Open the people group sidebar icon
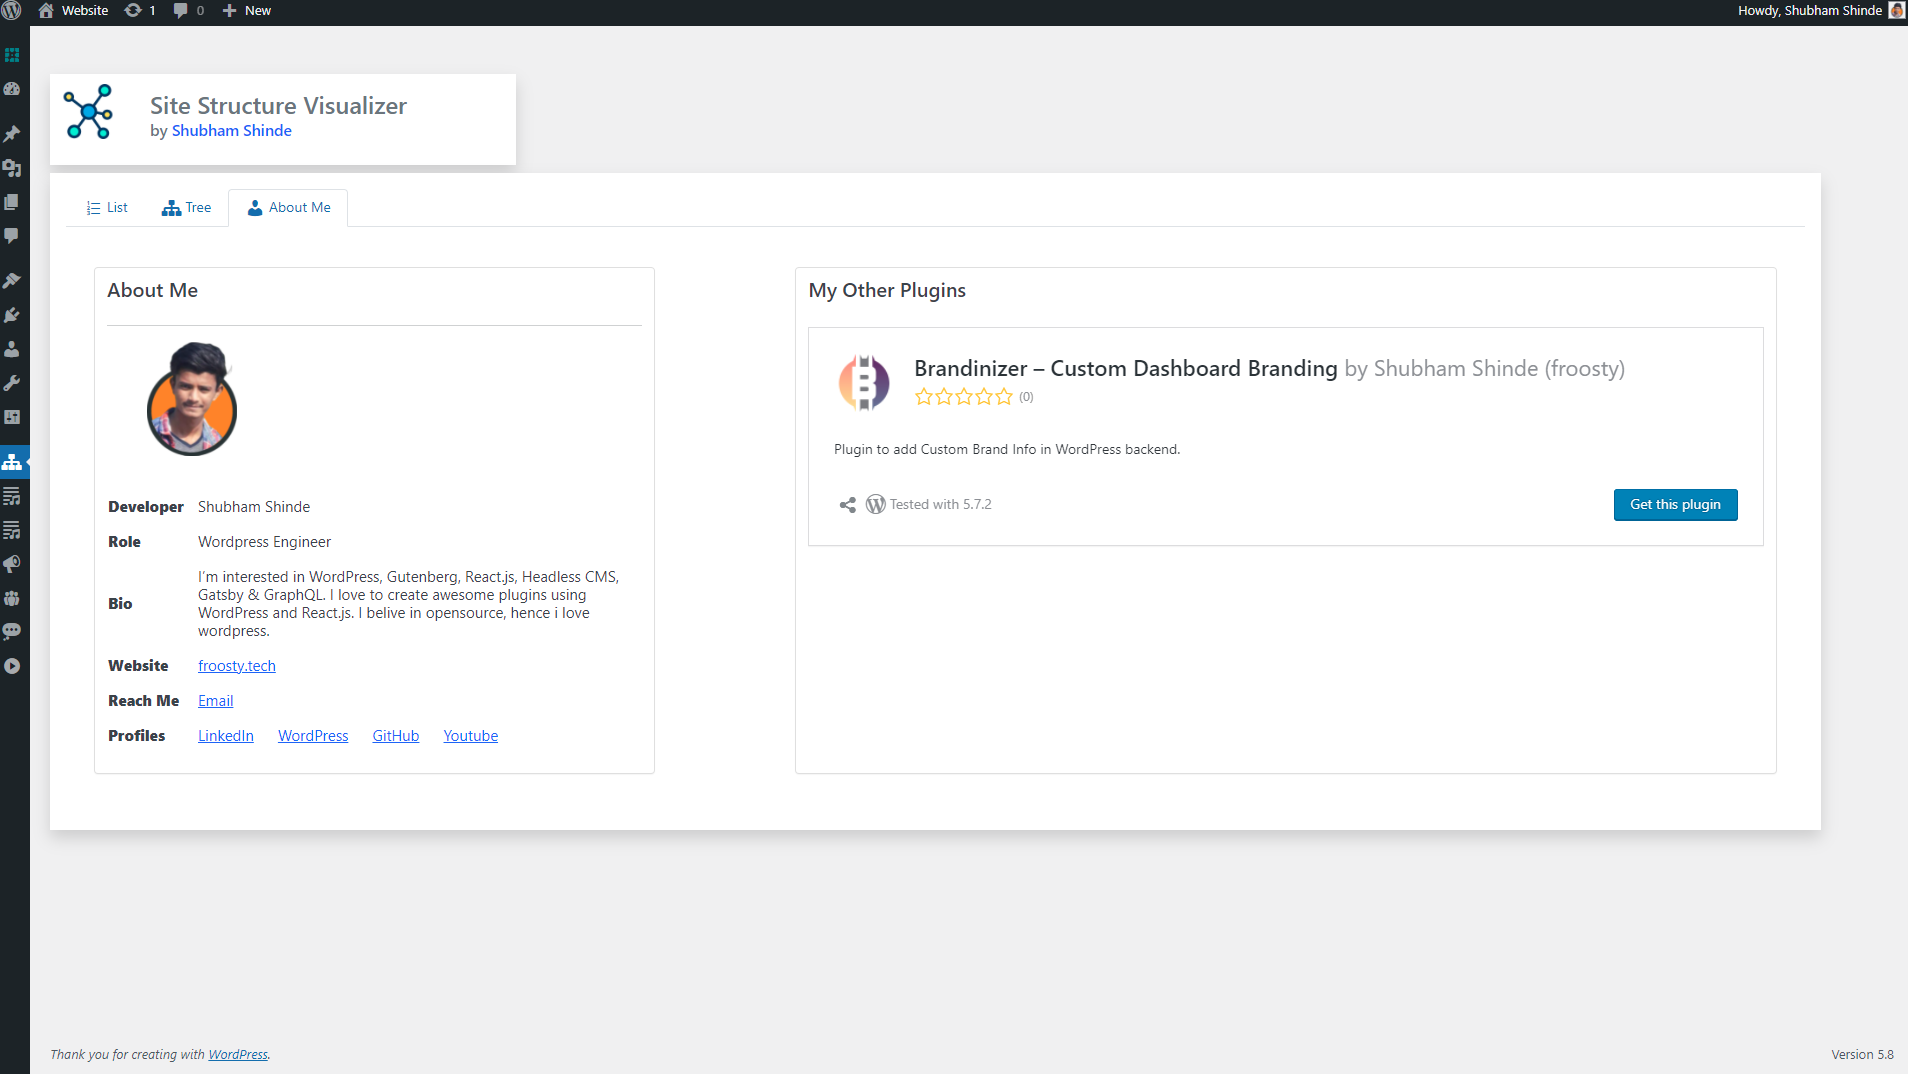1908x1074 pixels. click(12, 598)
